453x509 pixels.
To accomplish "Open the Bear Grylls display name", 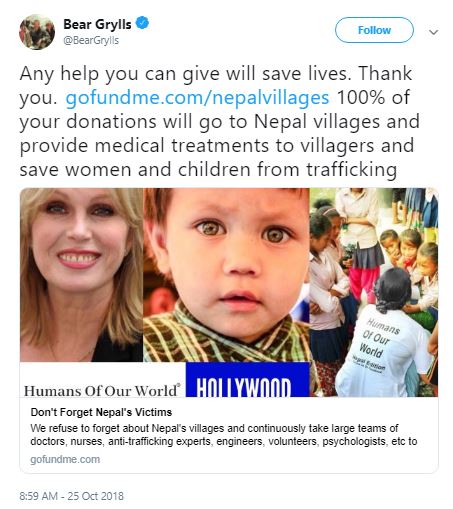I will coord(97,24).
